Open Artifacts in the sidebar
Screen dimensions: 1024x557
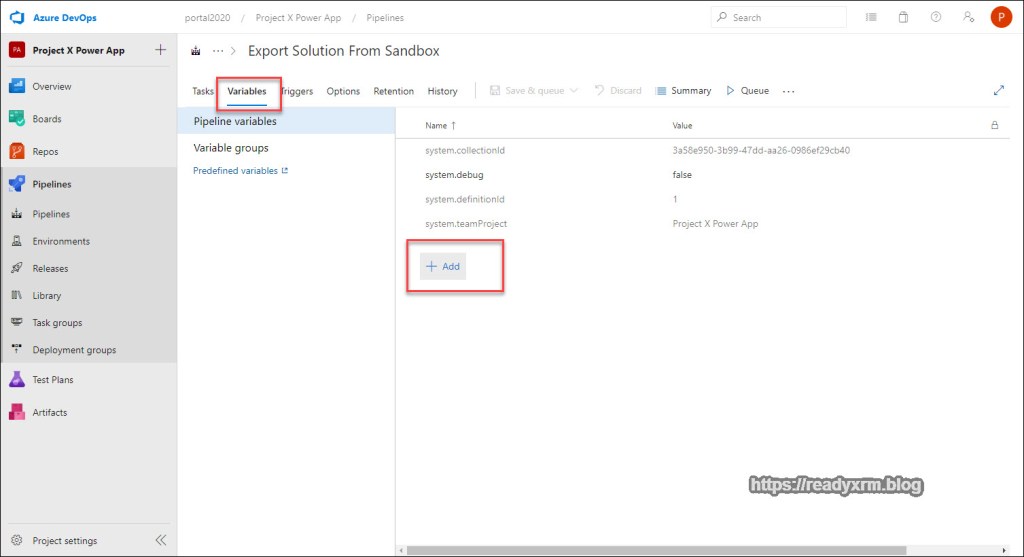(49, 412)
